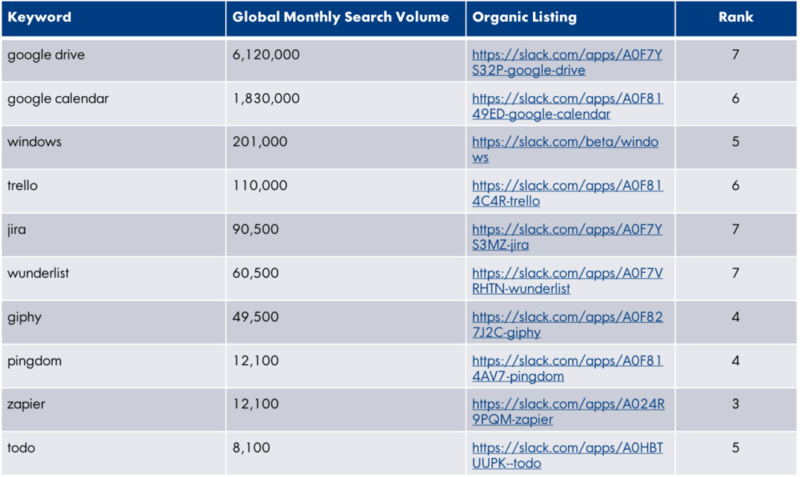Click the 8,100 search volume cell
800x477 pixels.
click(x=251, y=449)
